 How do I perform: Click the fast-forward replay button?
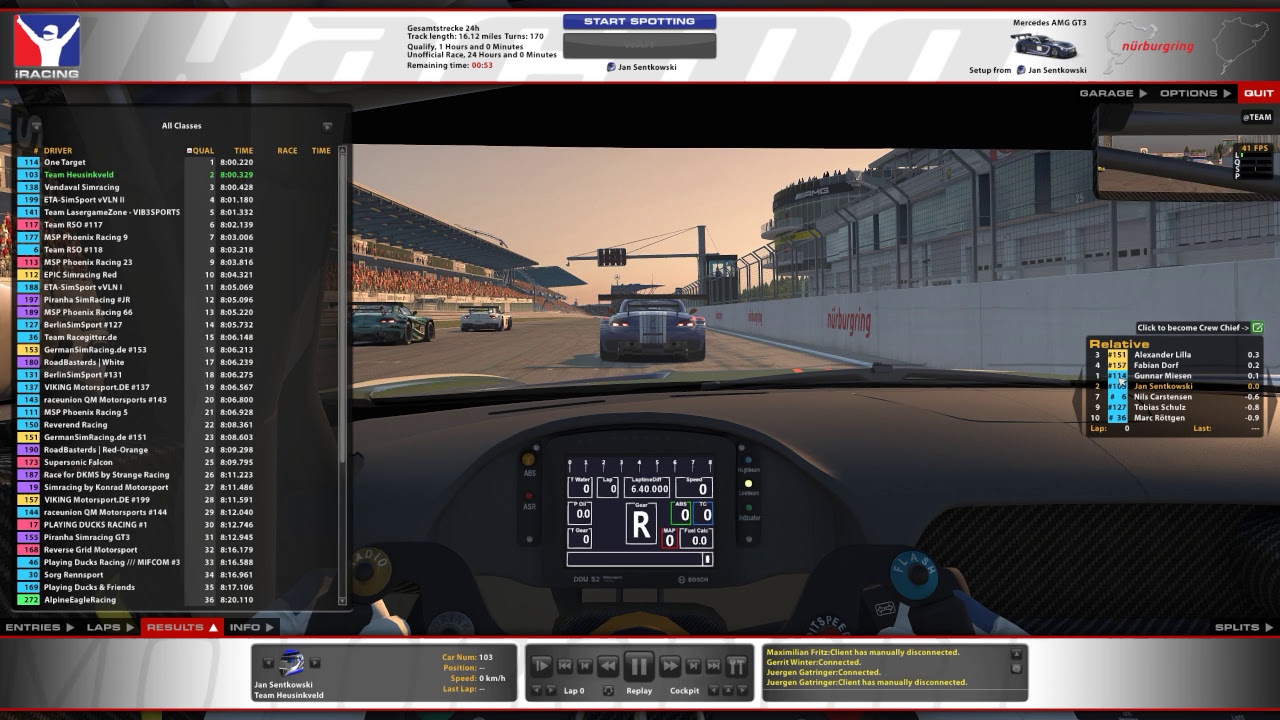point(670,666)
